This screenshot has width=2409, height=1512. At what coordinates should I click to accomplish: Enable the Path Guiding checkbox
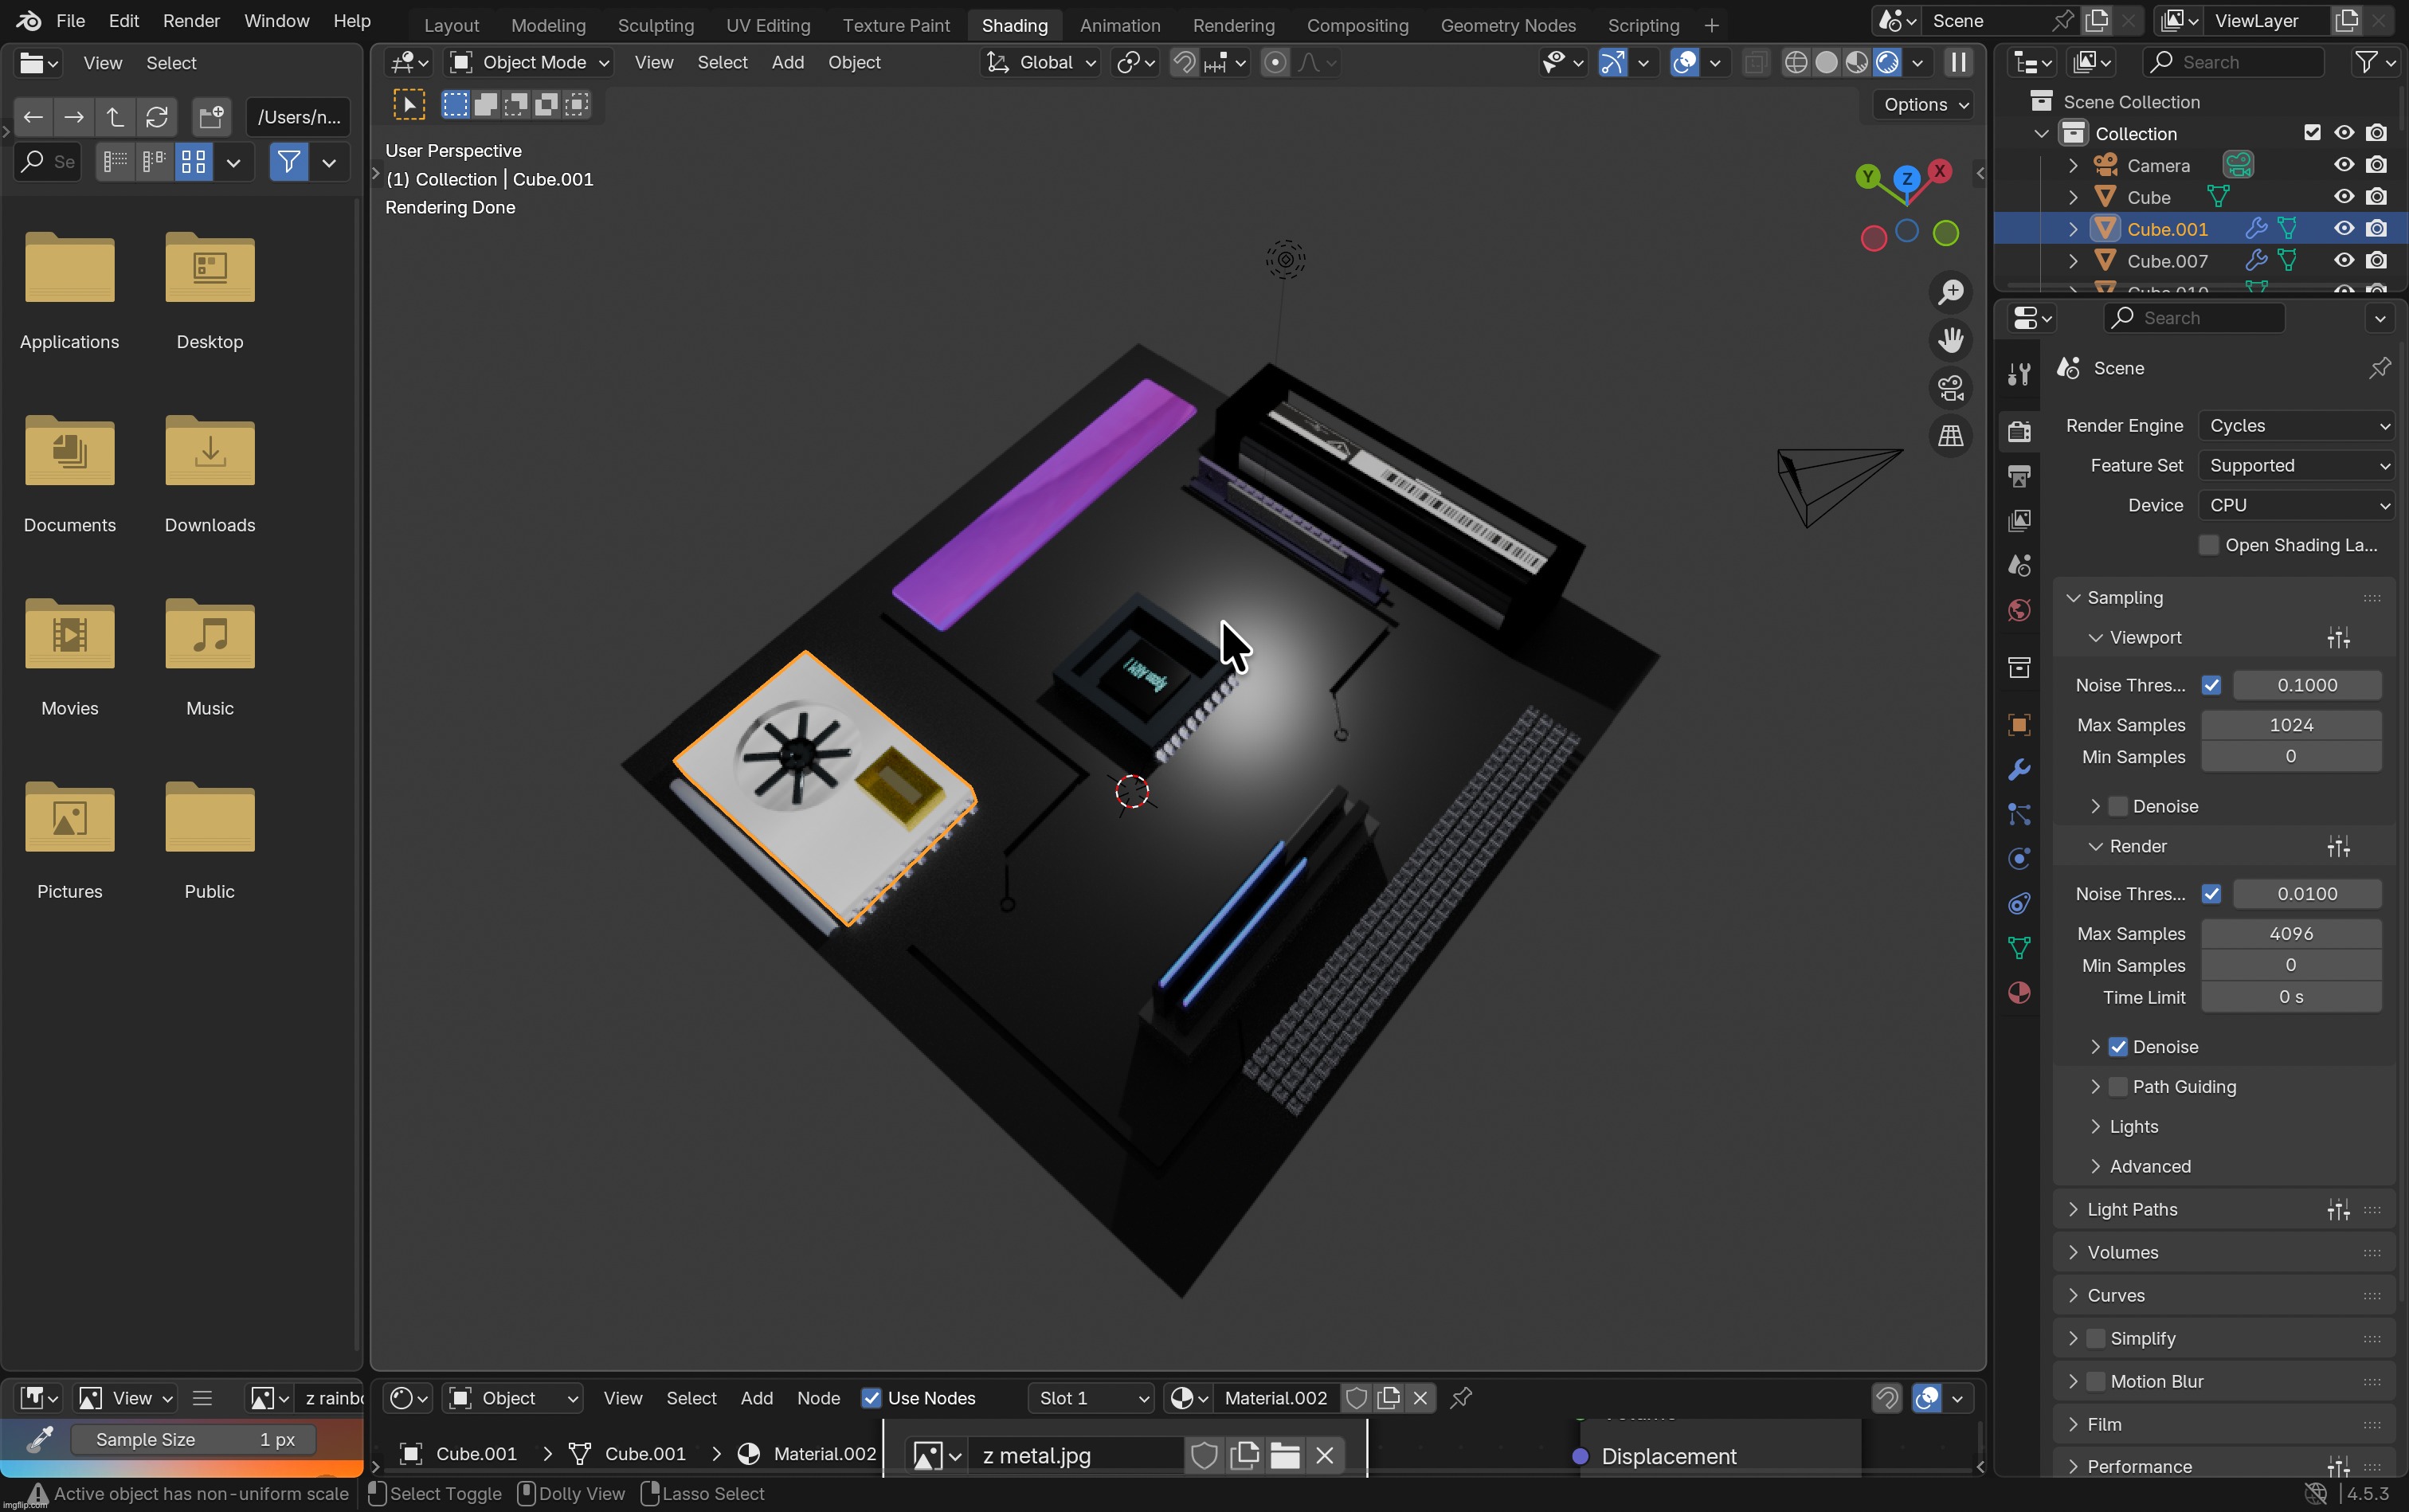click(x=2118, y=1087)
